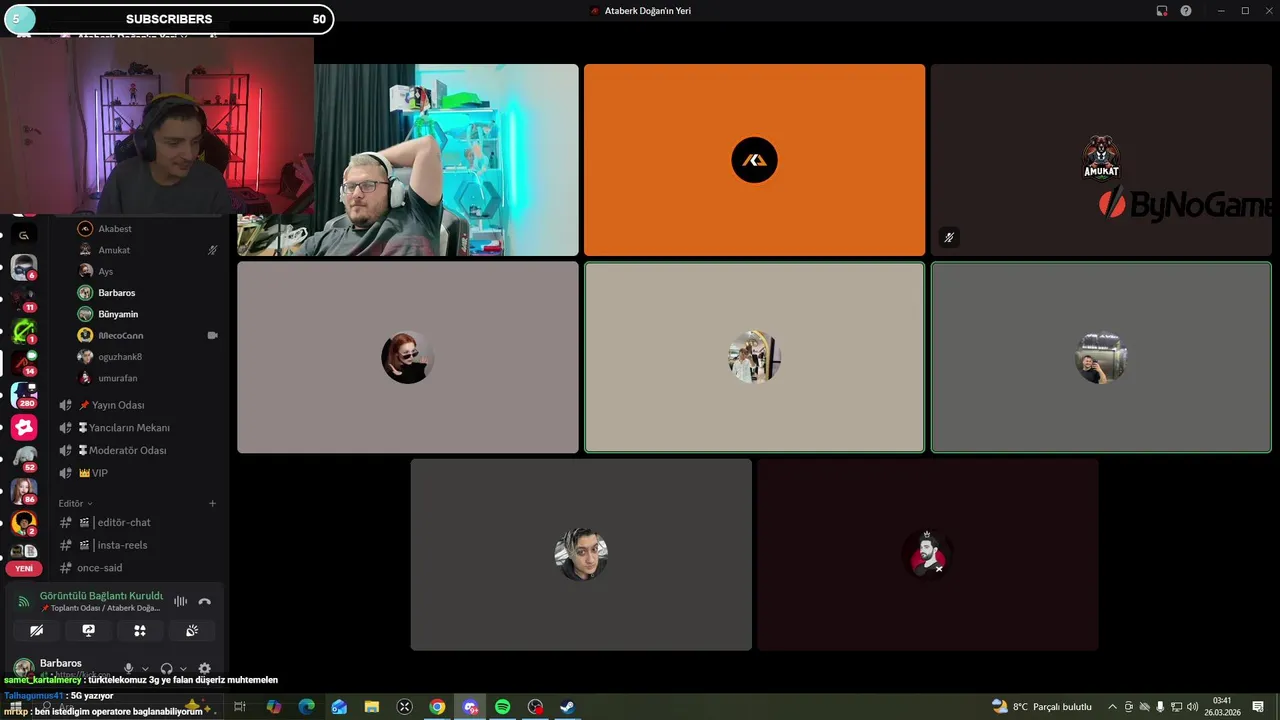Disconnect from the voice call

point(205,601)
